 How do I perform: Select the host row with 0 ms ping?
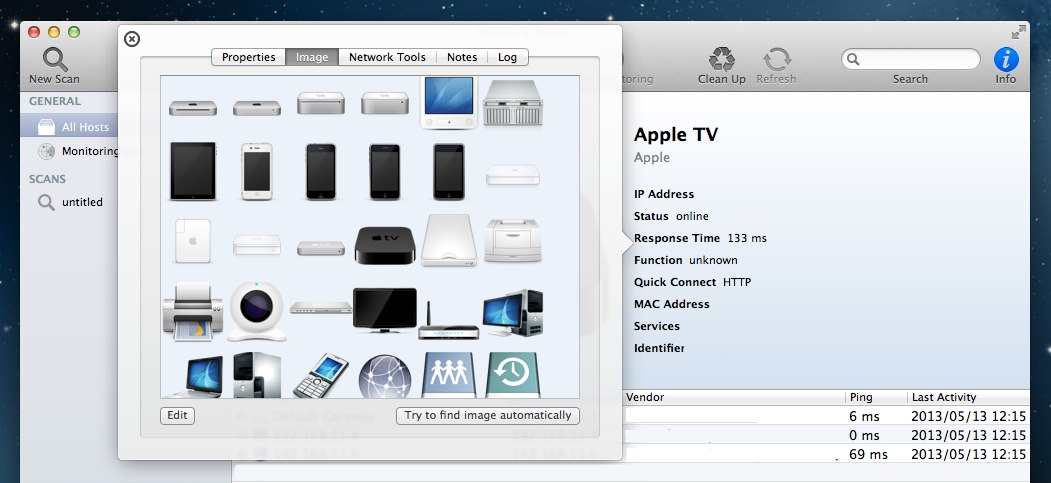pos(826,435)
